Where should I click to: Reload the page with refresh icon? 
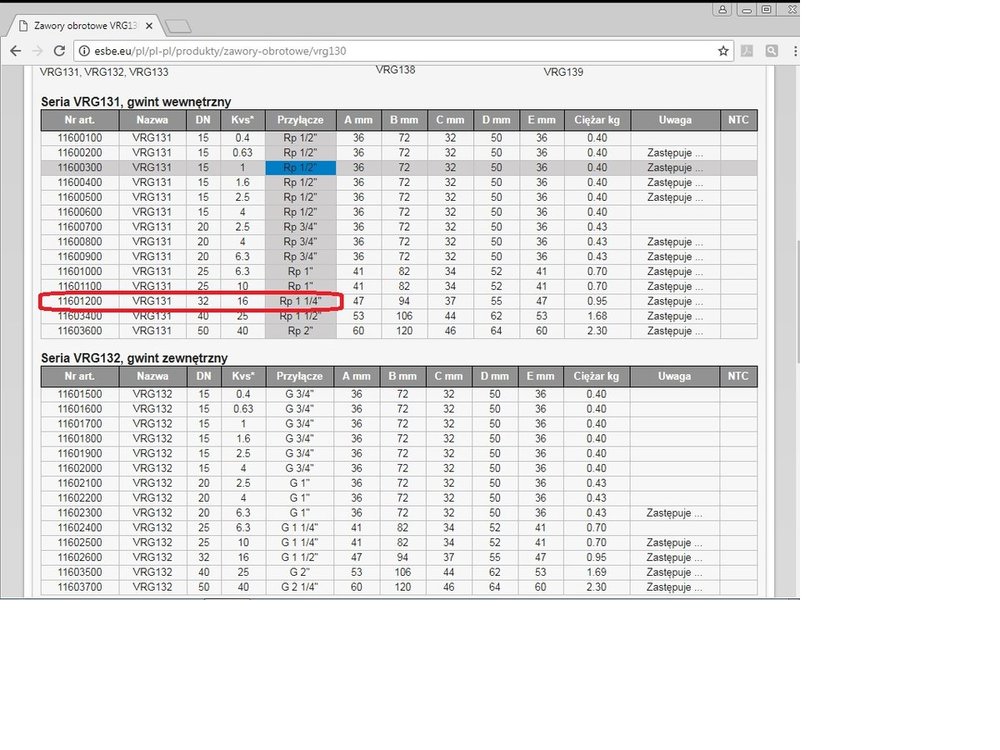point(61,51)
